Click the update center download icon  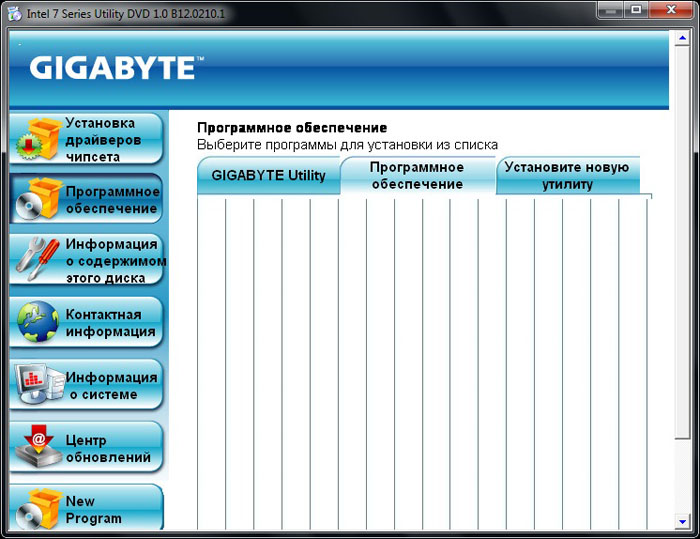(38, 446)
